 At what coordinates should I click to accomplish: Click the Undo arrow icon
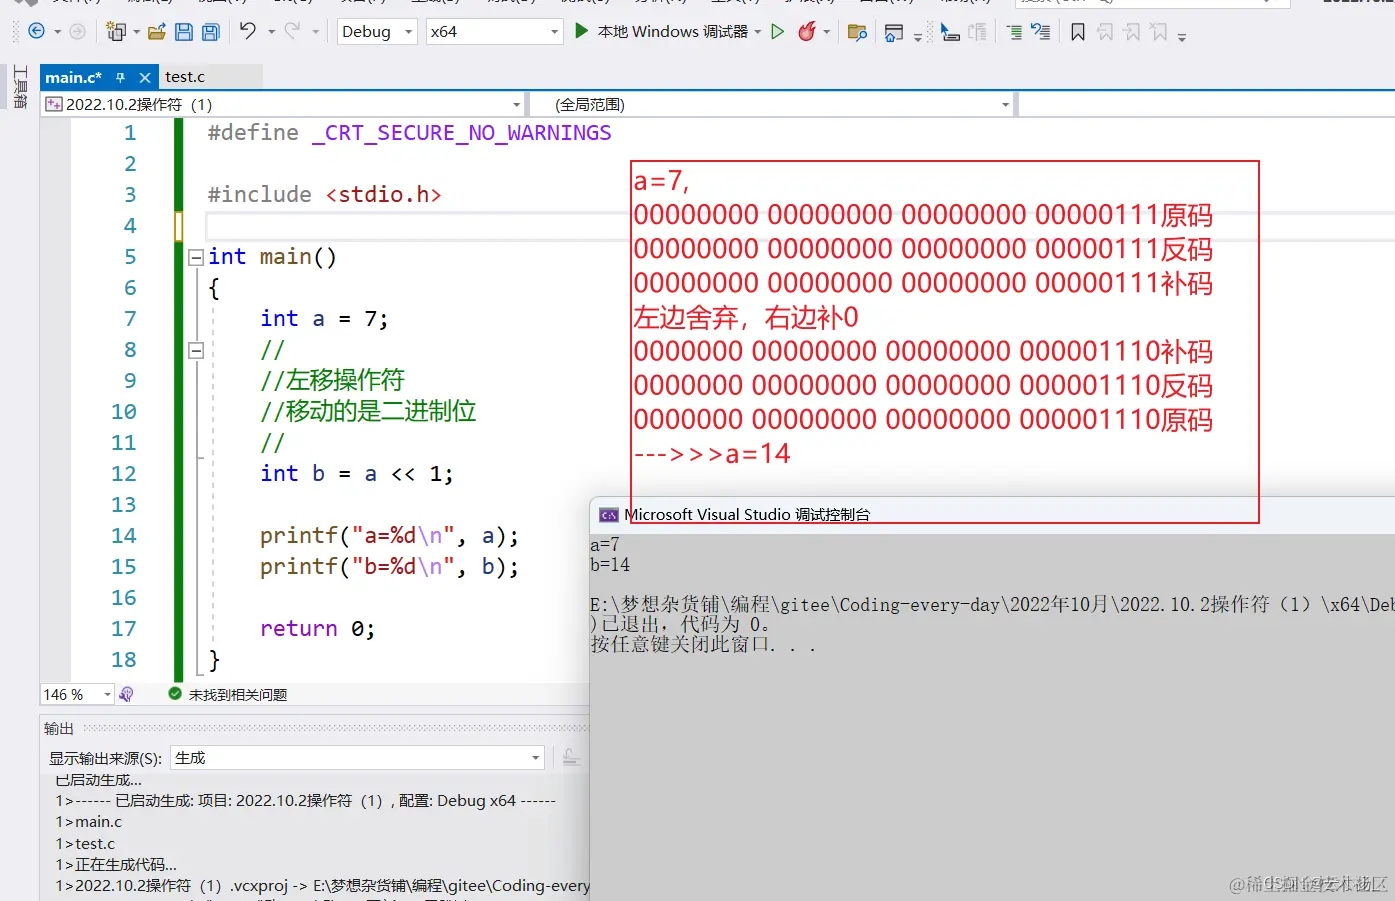(x=248, y=31)
